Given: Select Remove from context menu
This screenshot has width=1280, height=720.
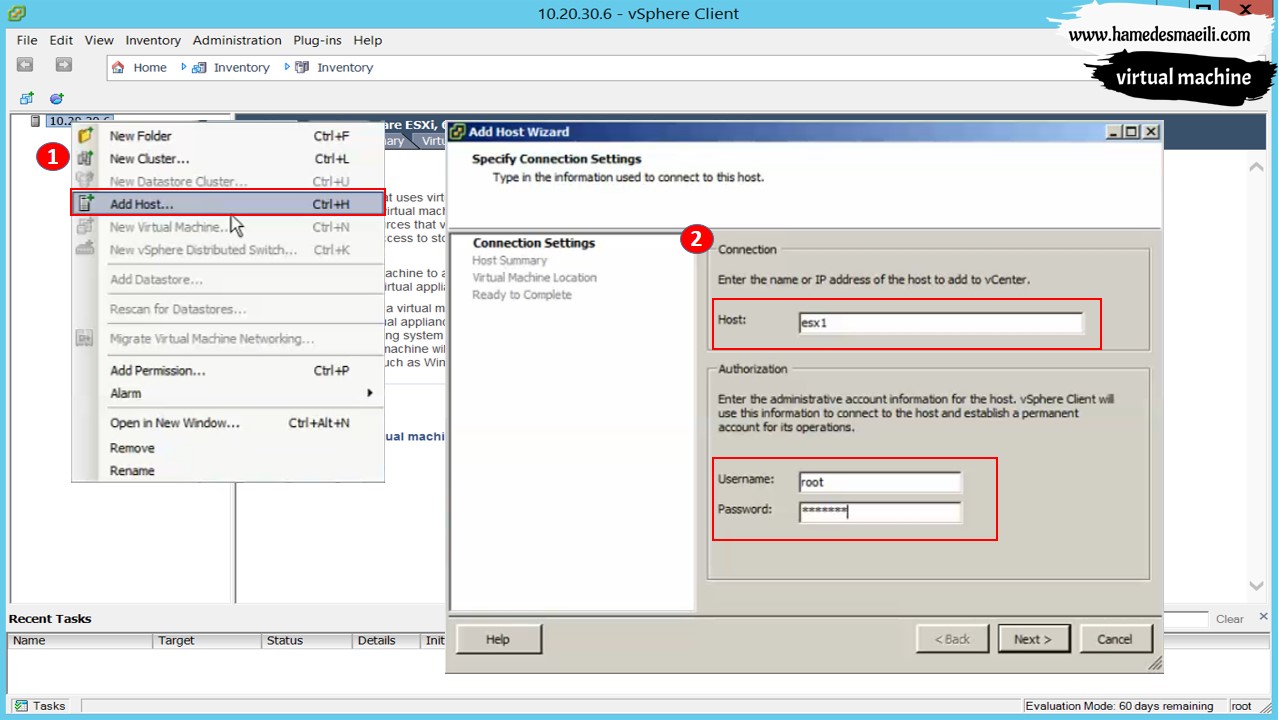Looking at the screenshot, I should pyautogui.click(x=228, y=448).
